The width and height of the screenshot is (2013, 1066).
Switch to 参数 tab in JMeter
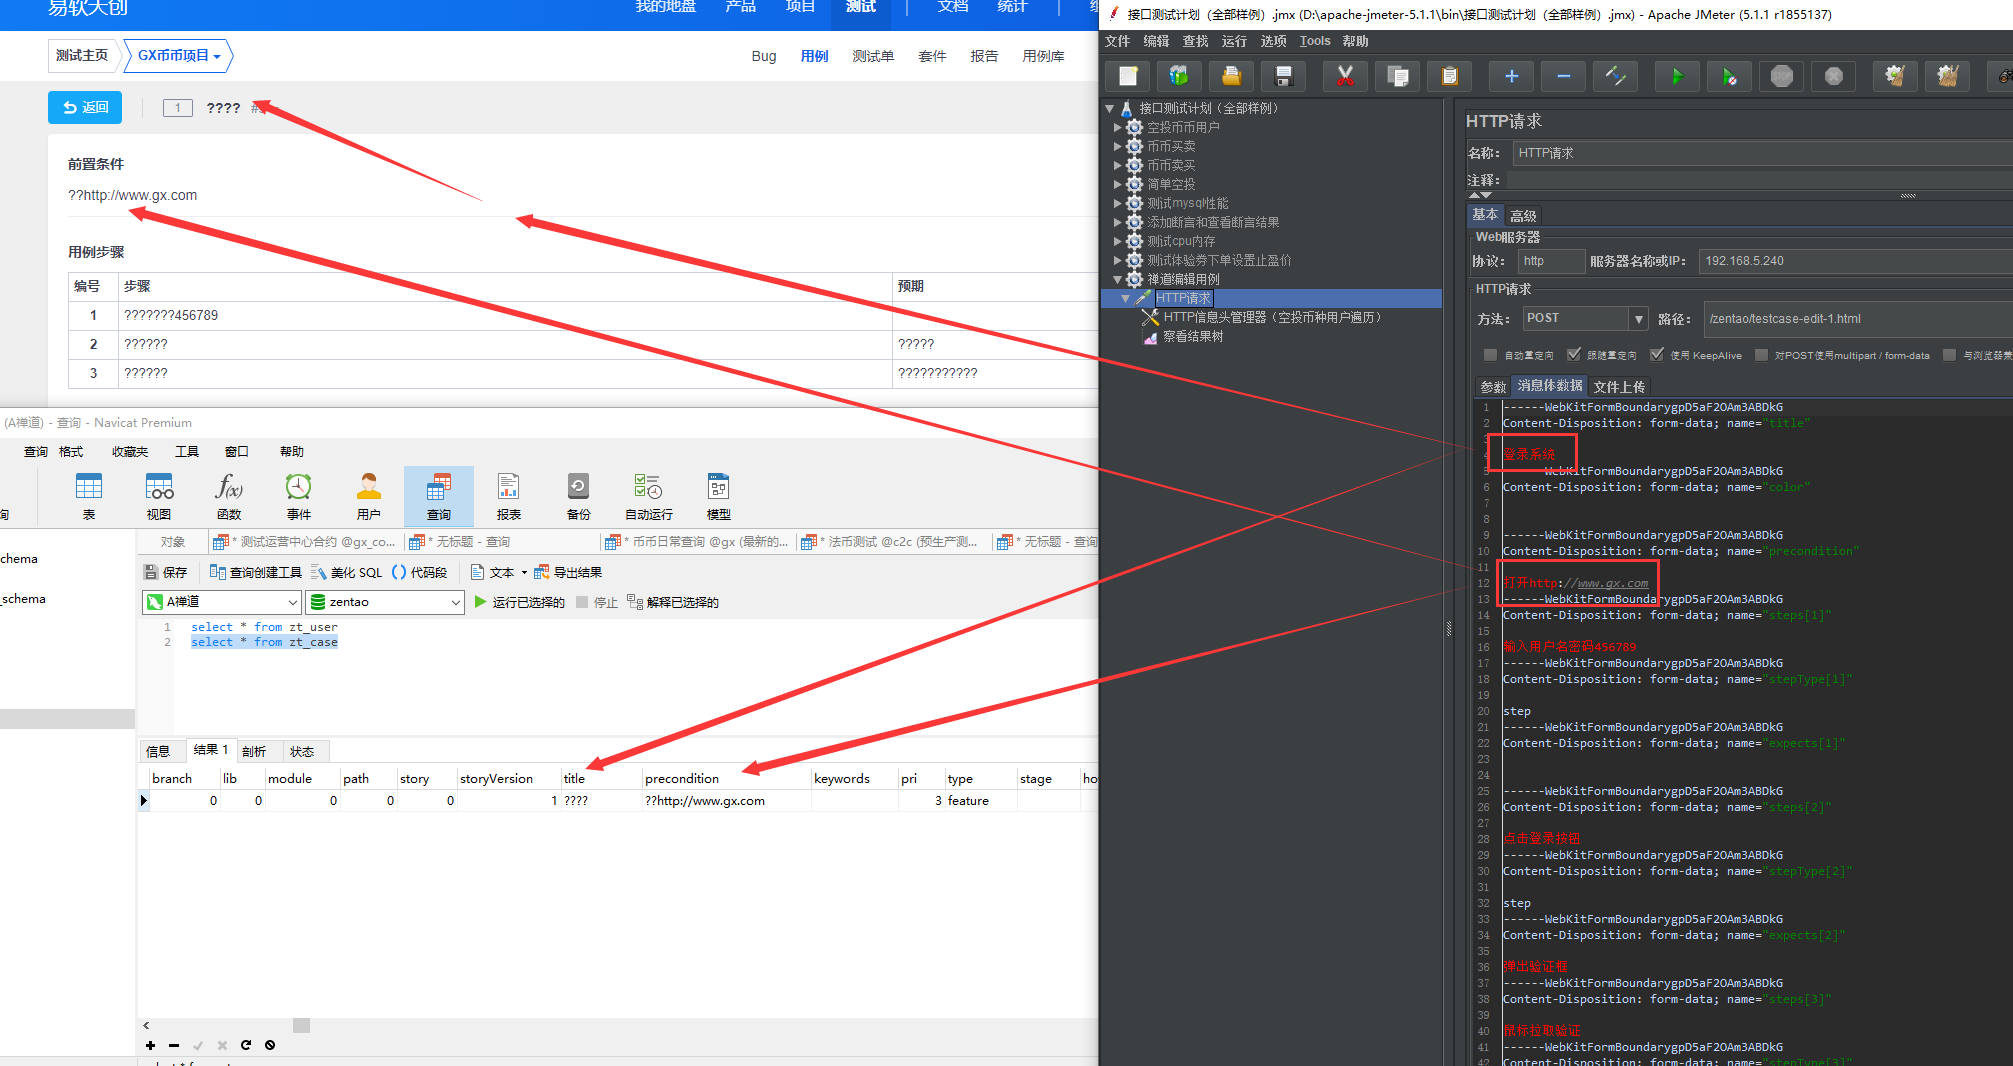coord(1493,387)
